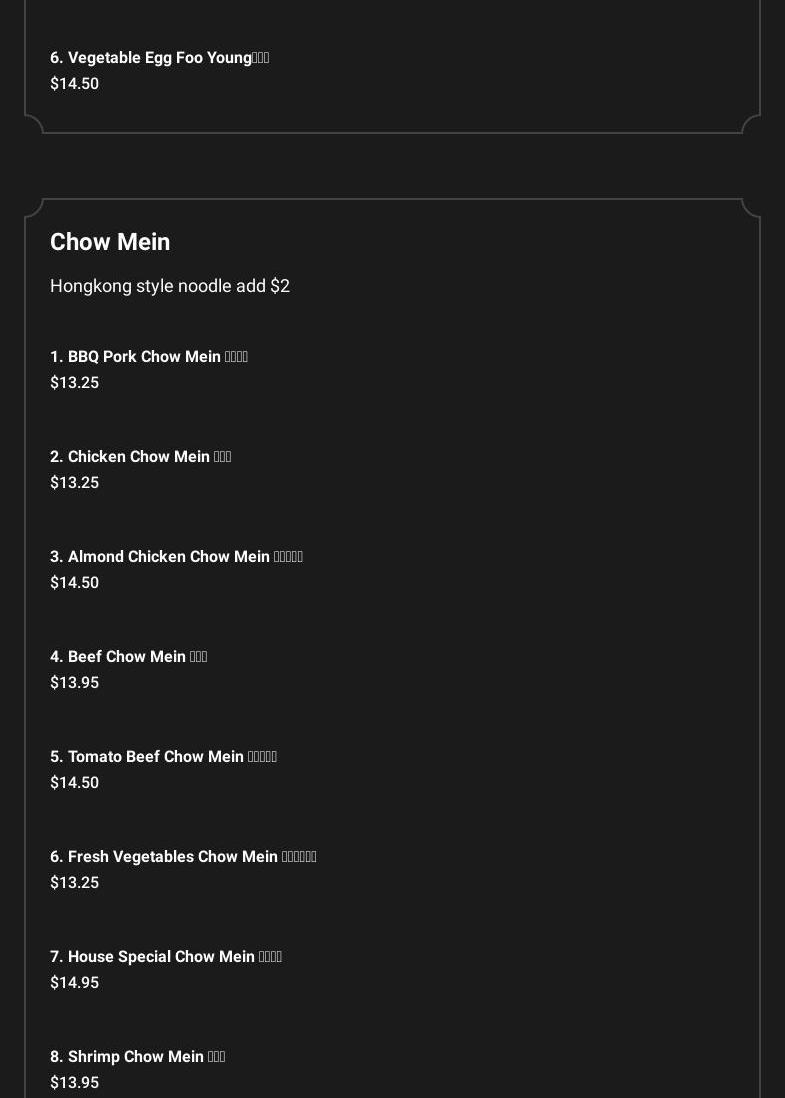This screenshot has height=1098, width=785.
Task: Open House Special Chow Mein
Action: 166,957
